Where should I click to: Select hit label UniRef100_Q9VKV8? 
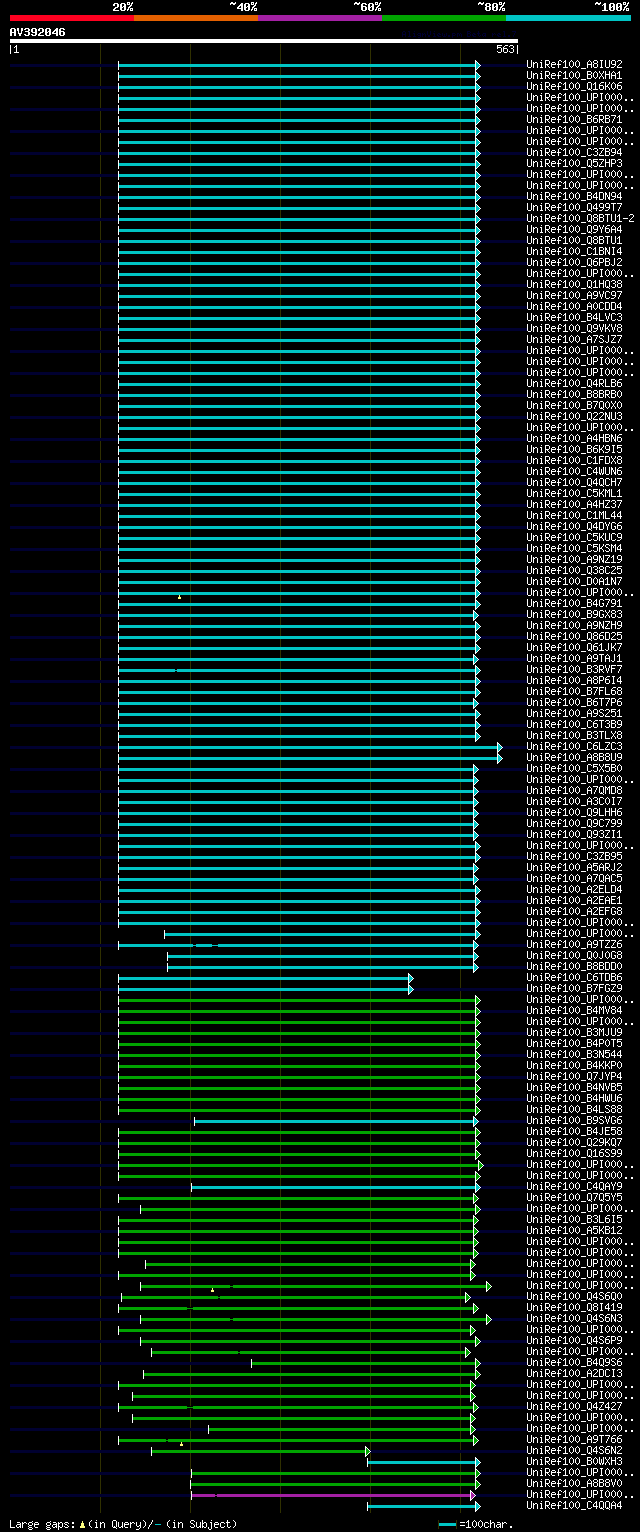tap(574, 328)
